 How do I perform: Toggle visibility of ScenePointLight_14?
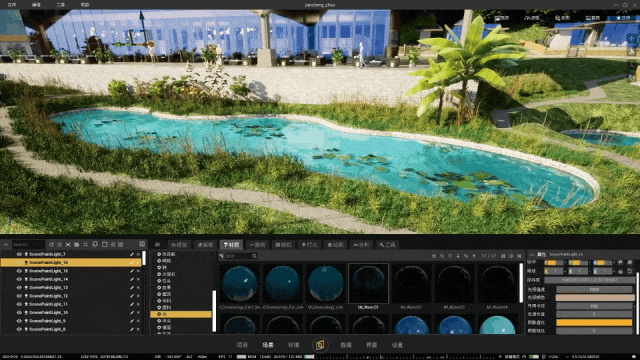pyautogui.click(x=19, y=279)
